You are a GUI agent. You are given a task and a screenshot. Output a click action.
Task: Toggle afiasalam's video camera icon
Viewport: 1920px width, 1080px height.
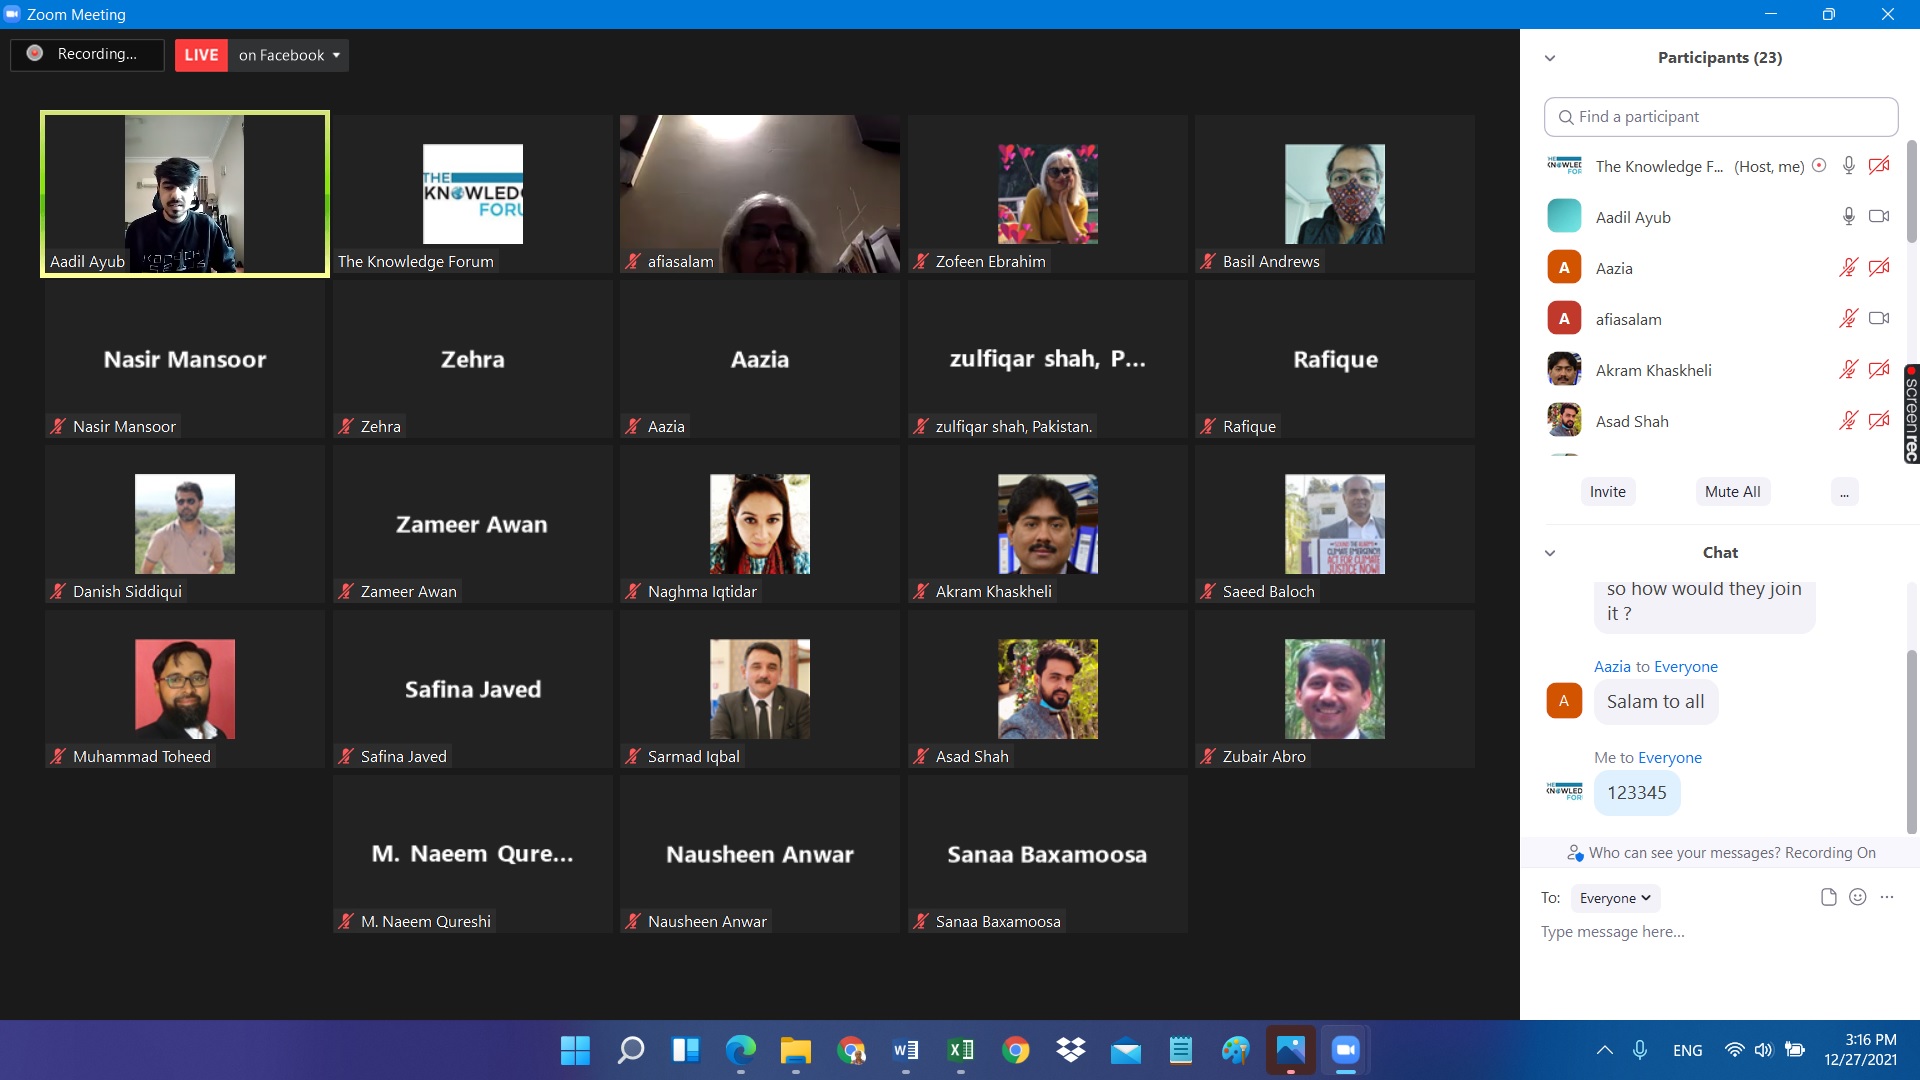(1879, 319)
